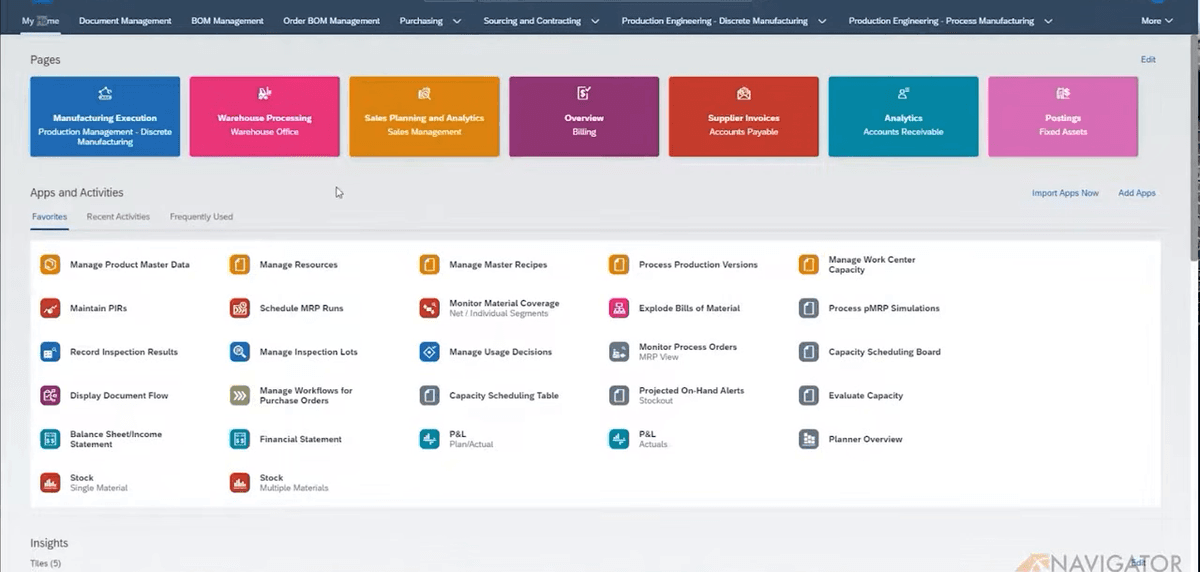Click the vertical page scrollbar
This screenshot has height=572, width=1200.
click(1194, 150)
